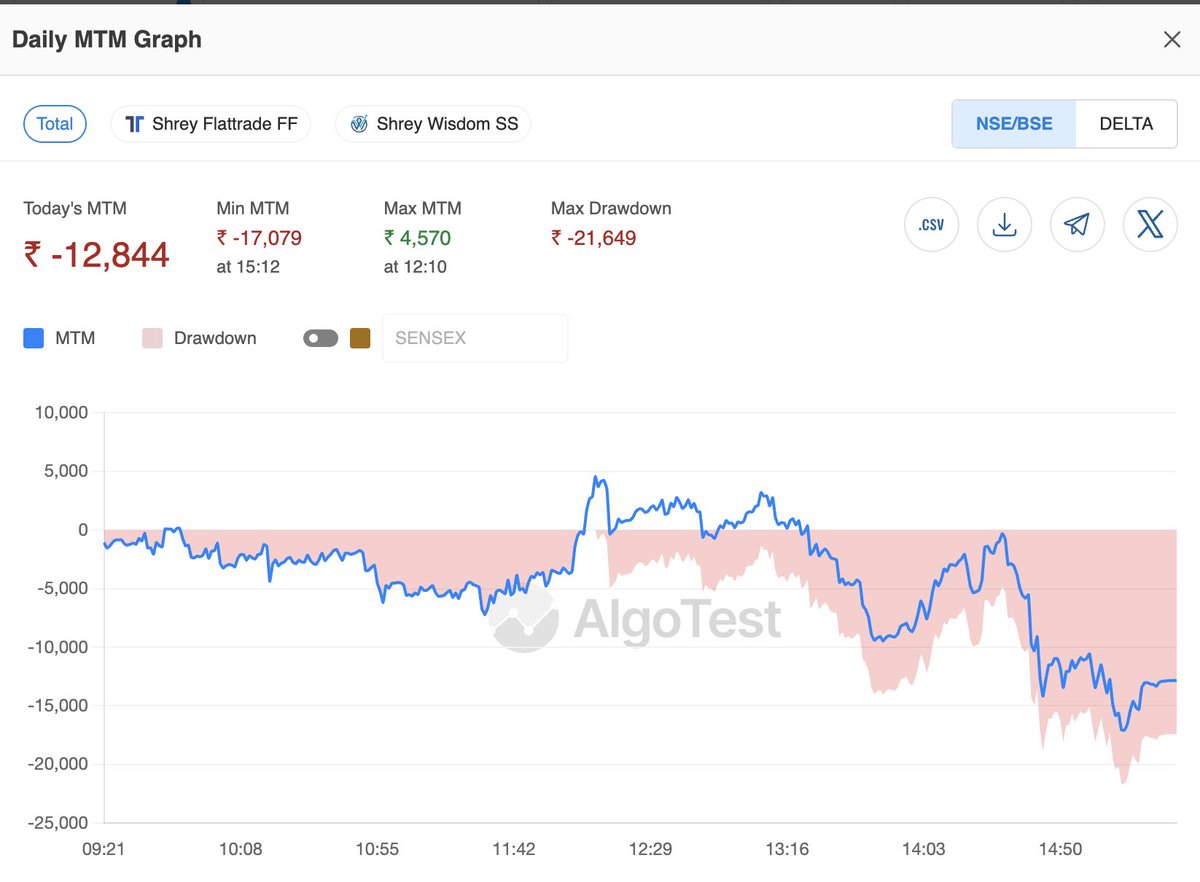Click Max MTM value ₹ 4,570
This screenshot has width=1200, height=882.
click(417, 238)
